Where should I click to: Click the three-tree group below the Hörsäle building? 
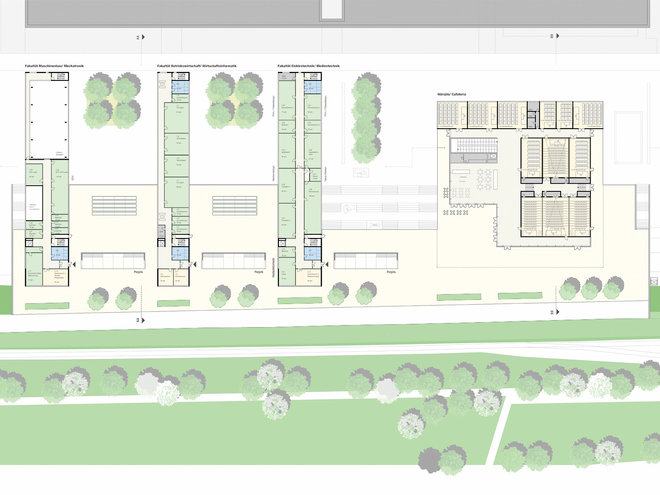590,288
